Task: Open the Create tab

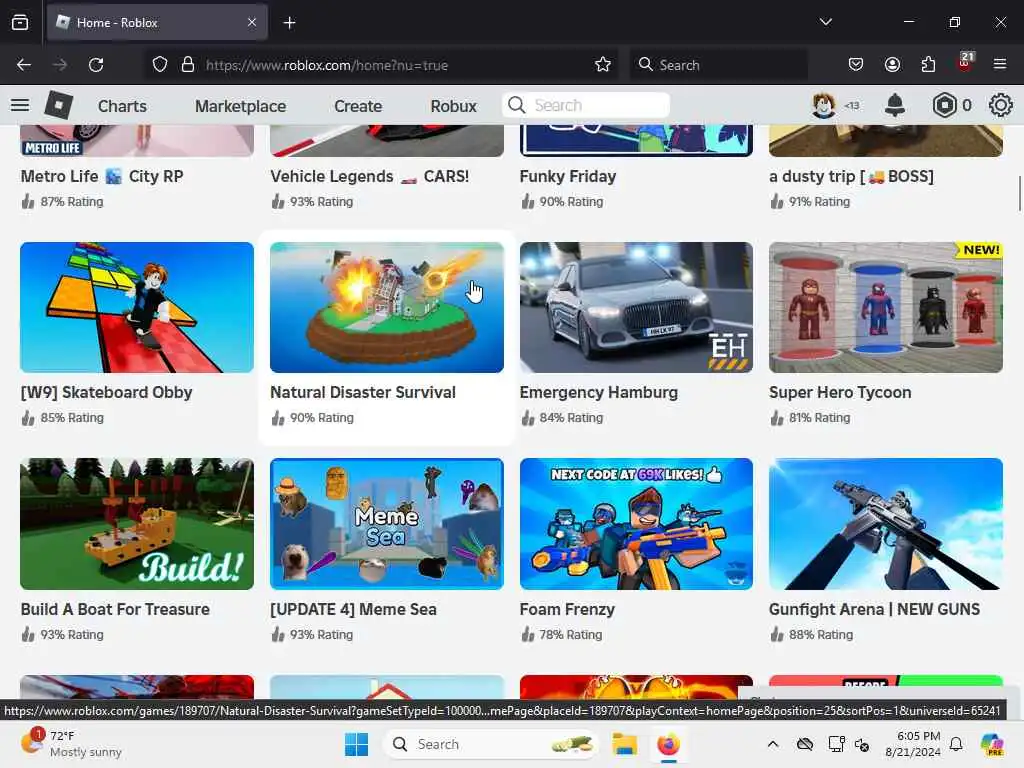Action: point(358,106)
